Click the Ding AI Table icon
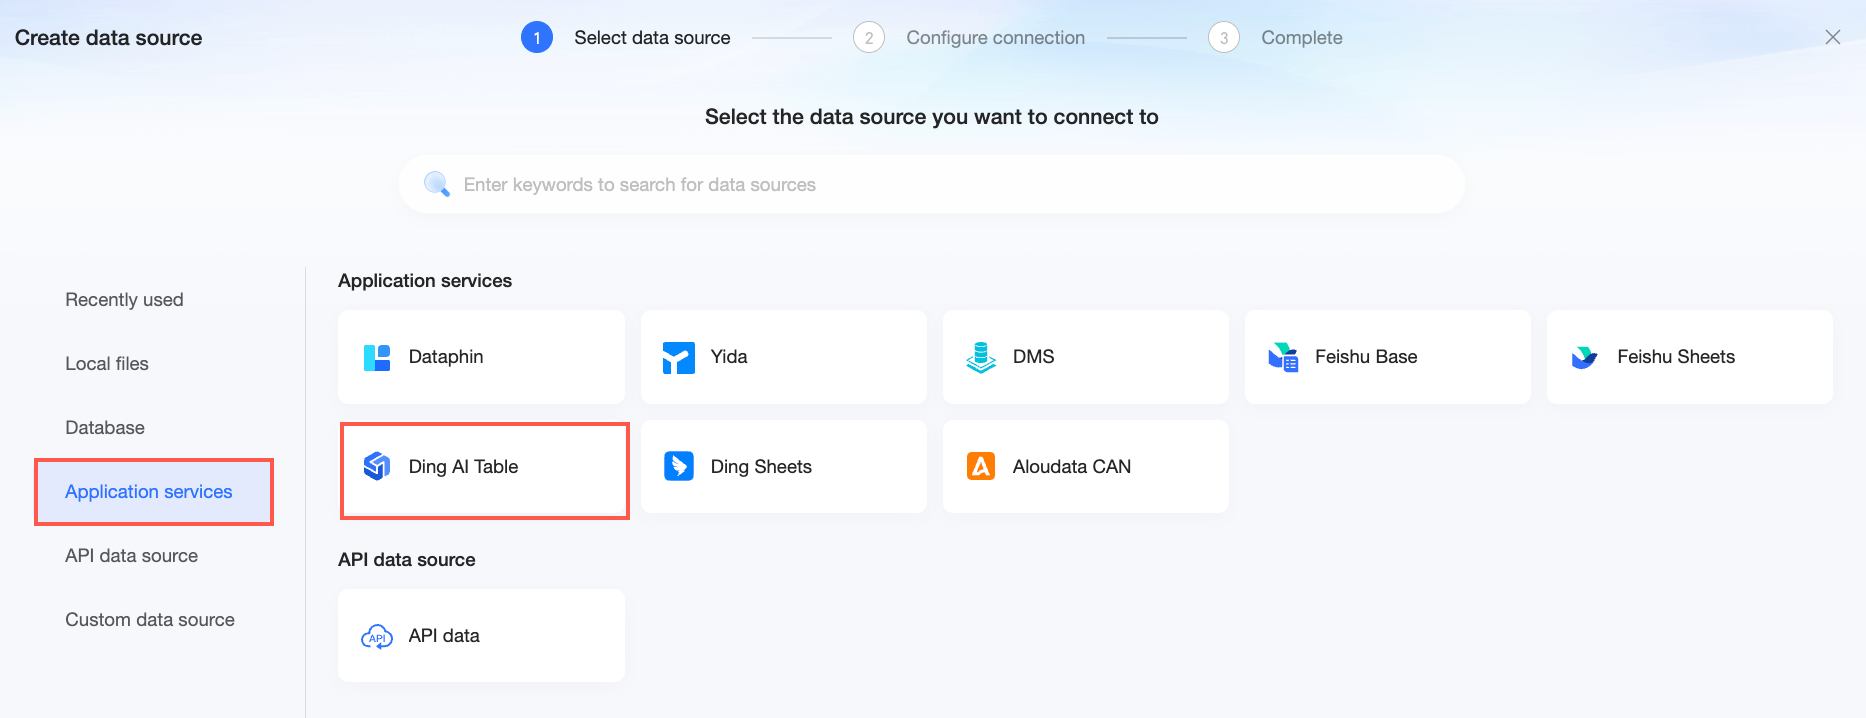This screenshot has height=718, width=1866. [x=377, y=466]
